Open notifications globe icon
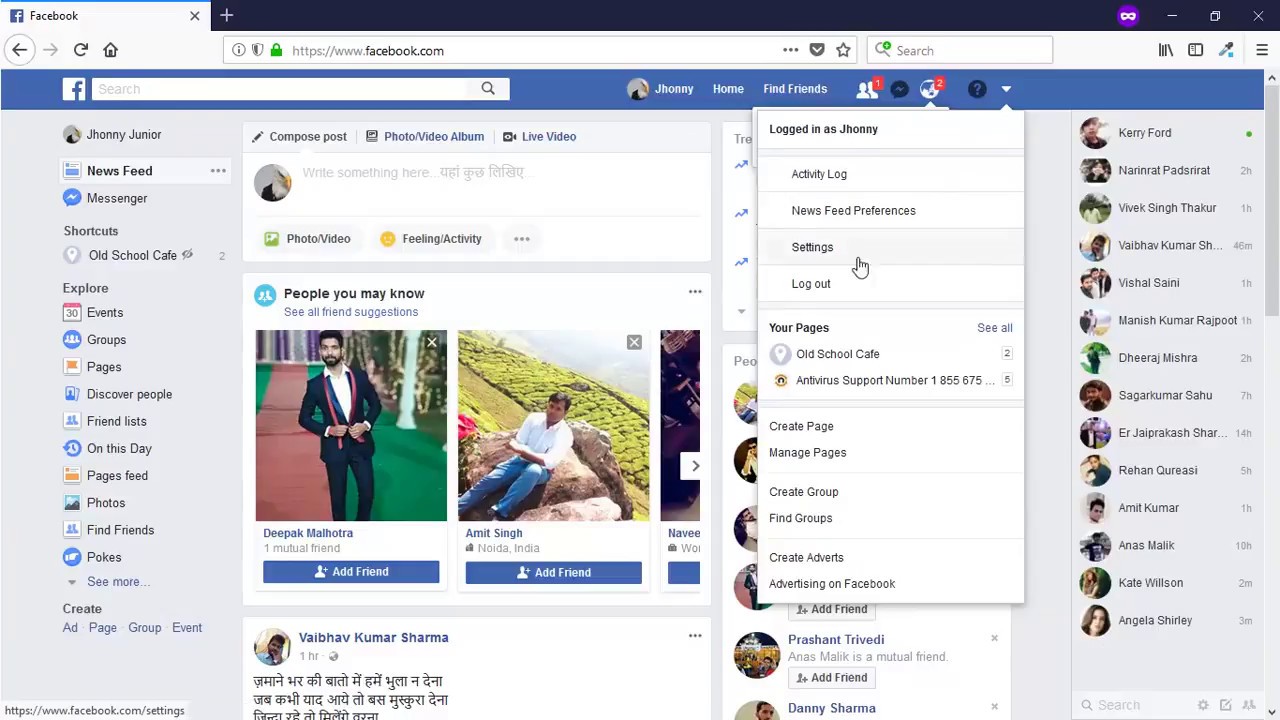This screenshot has width=1280, height=720. point(930,89)
